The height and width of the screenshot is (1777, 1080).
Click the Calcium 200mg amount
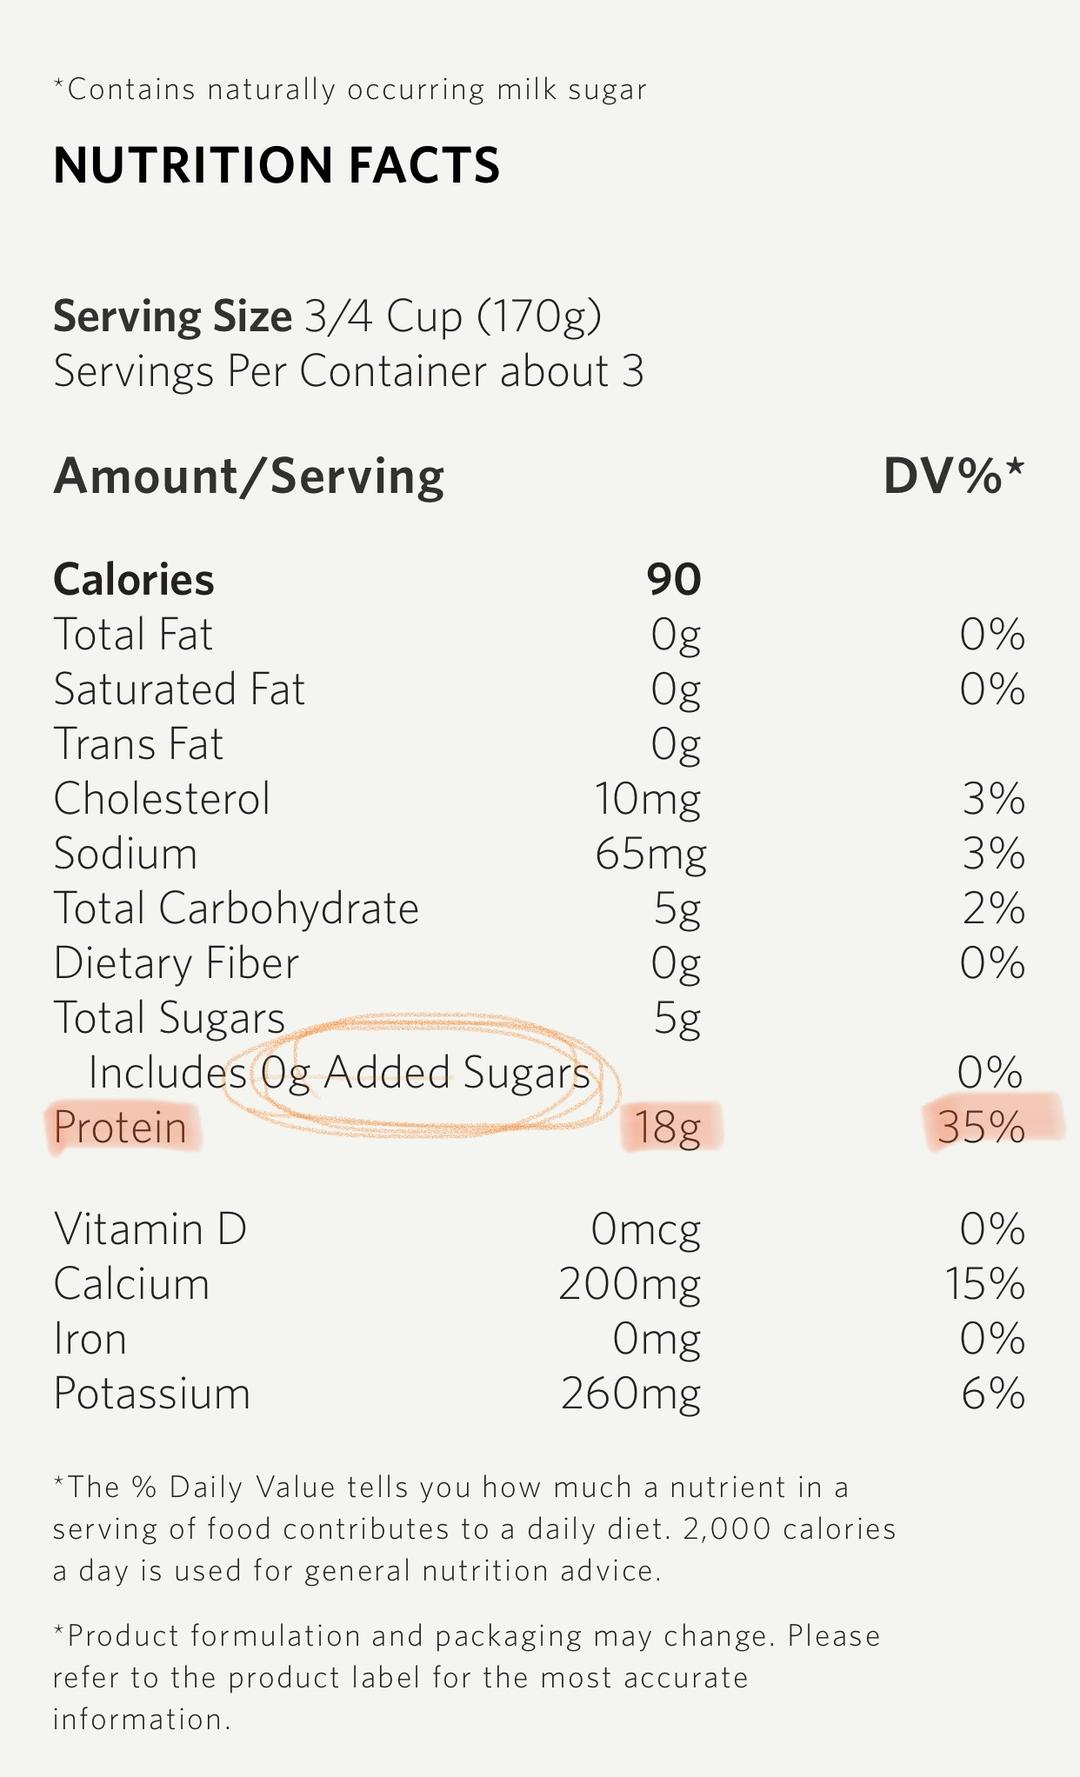[x=629, y=1285]
